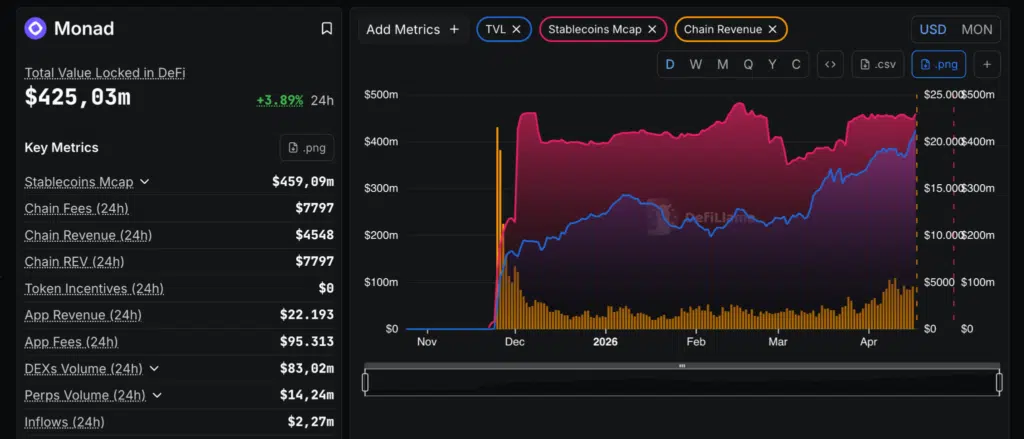This screenshot has height=439, width=1024.
Task: Click the plus button beside chart .png
Action: (x=986, y=65)
